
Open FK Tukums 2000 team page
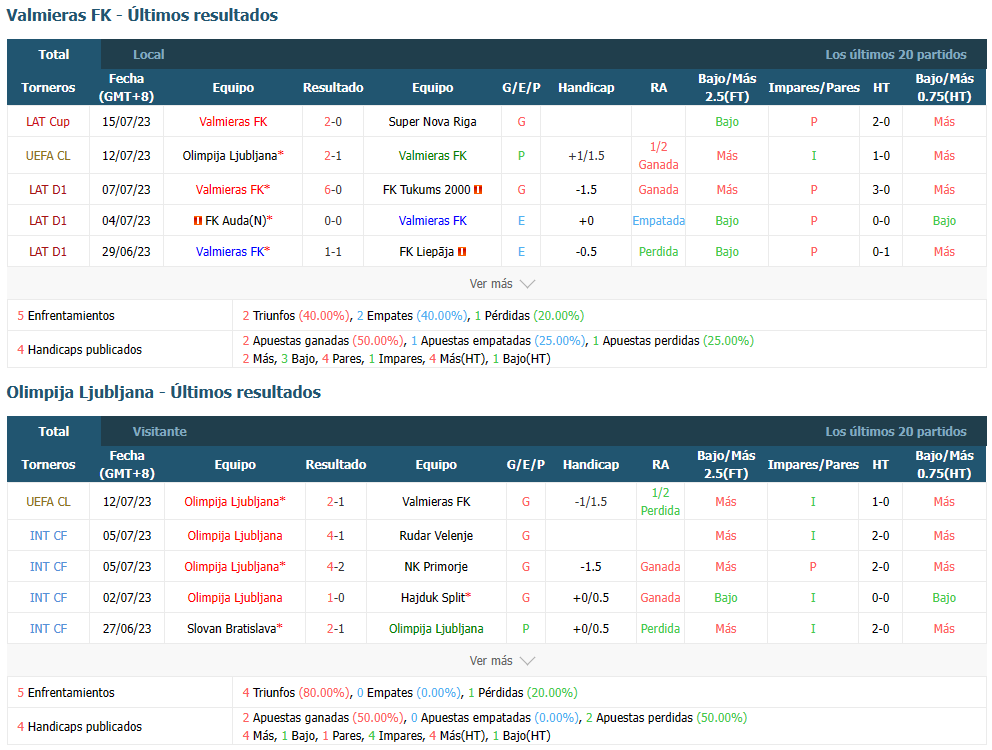tap(426, 190)
